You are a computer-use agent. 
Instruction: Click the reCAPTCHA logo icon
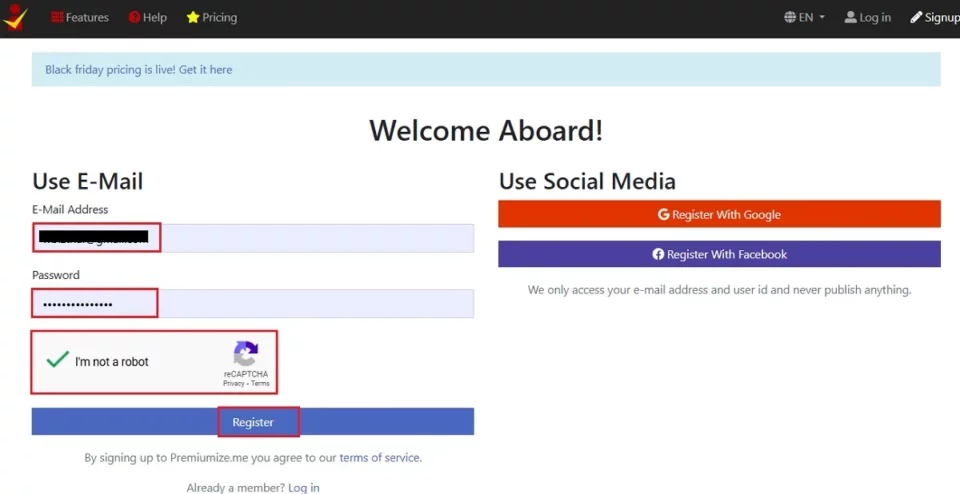pyautogui.click(x=246, y=354)
